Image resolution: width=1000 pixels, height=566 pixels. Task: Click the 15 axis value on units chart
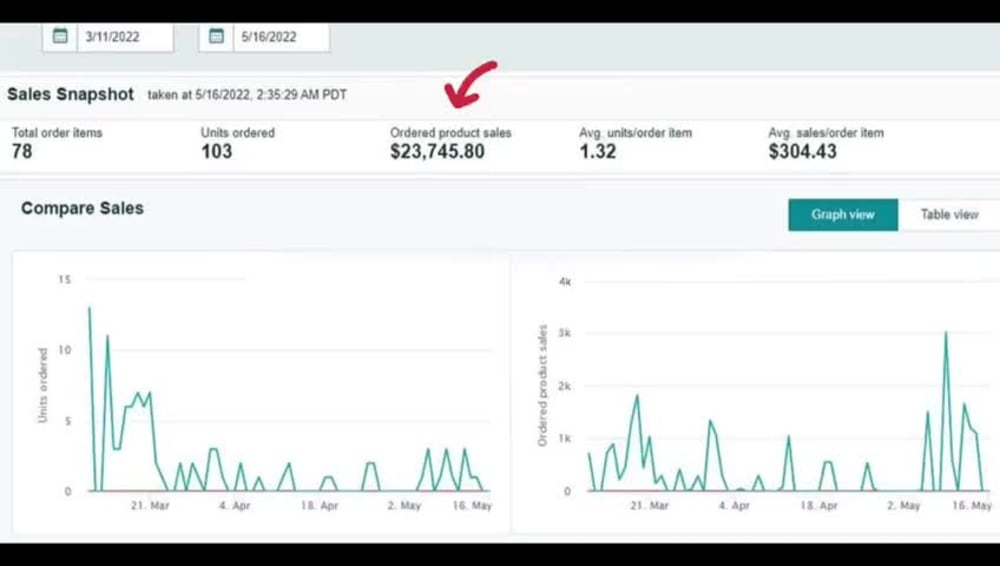click(x=64, y=279)
